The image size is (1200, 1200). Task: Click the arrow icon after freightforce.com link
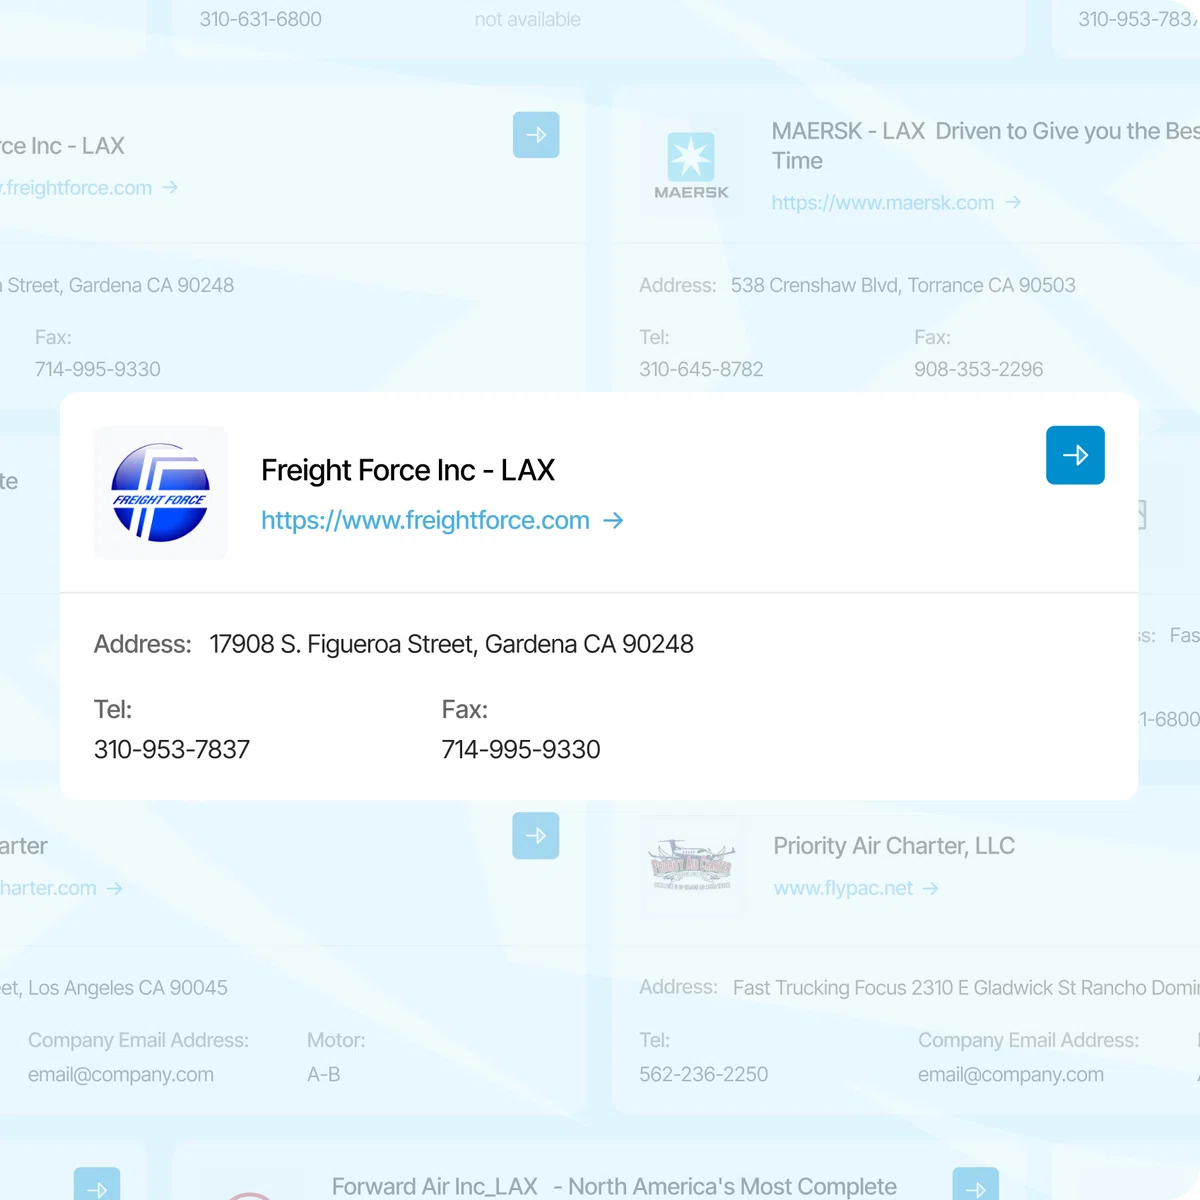click(x=613, y=520)
